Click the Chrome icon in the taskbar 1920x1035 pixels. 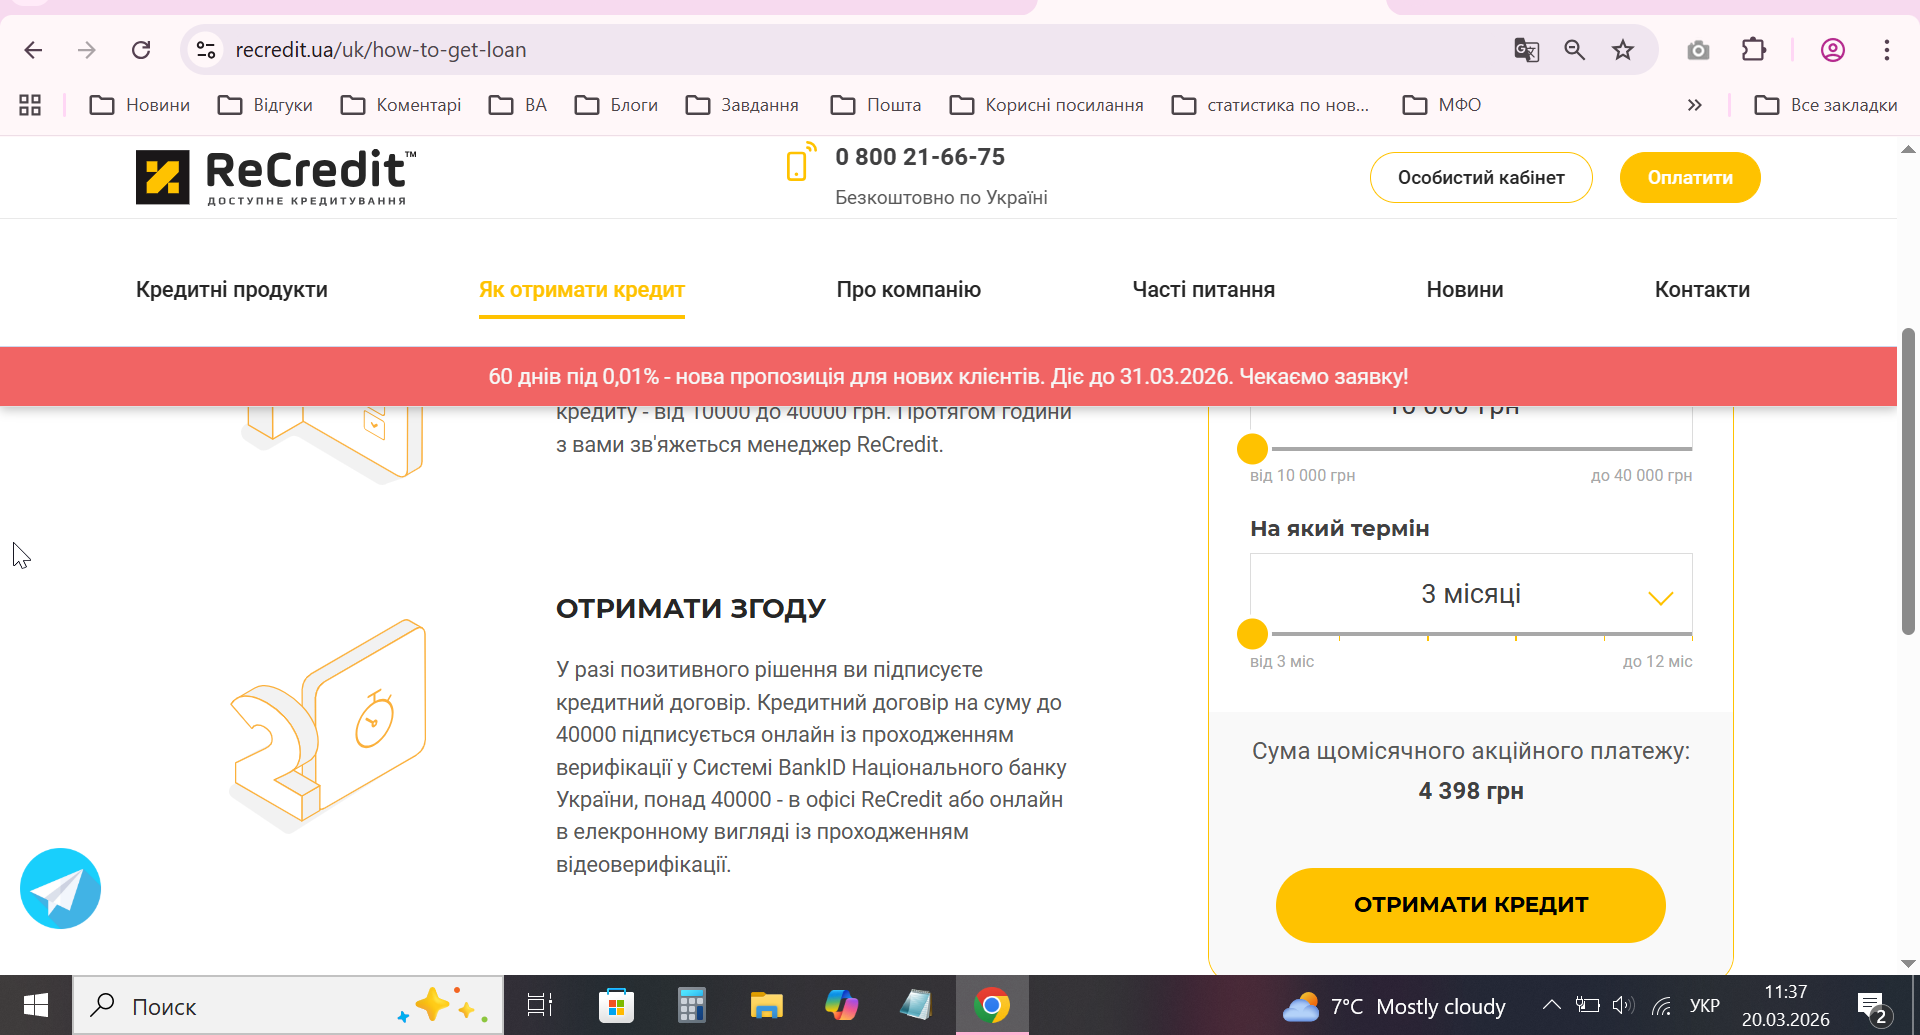pyautogui.click(x=991, y=1005)
